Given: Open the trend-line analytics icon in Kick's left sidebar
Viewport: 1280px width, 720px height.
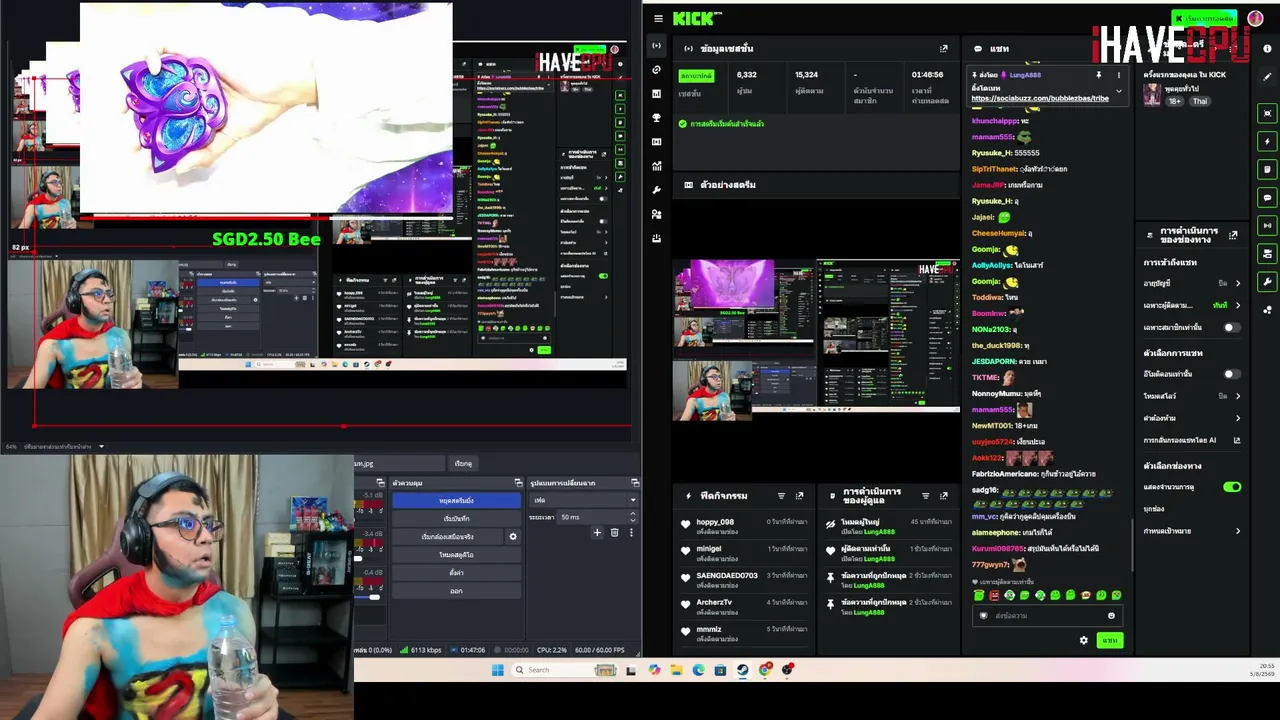Looking at the screenshot, I should [656, 166].
